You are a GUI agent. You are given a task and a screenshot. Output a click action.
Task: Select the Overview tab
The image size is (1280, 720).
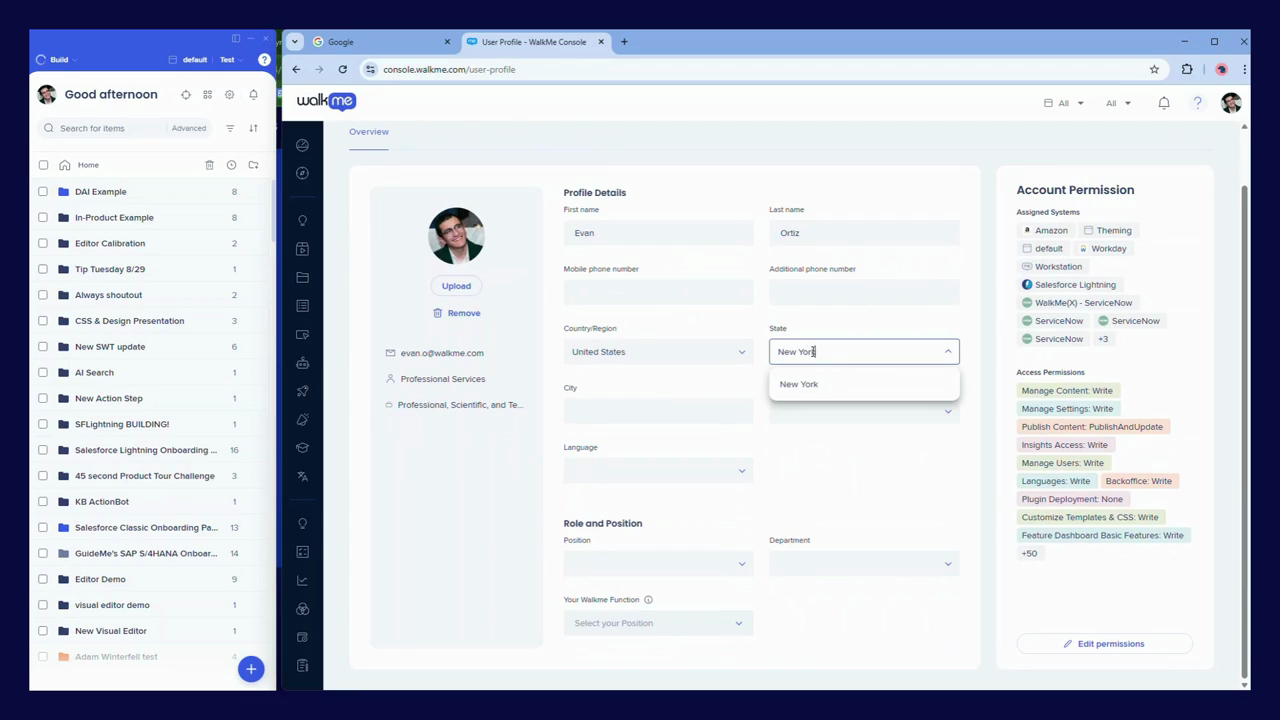point(369,132)
